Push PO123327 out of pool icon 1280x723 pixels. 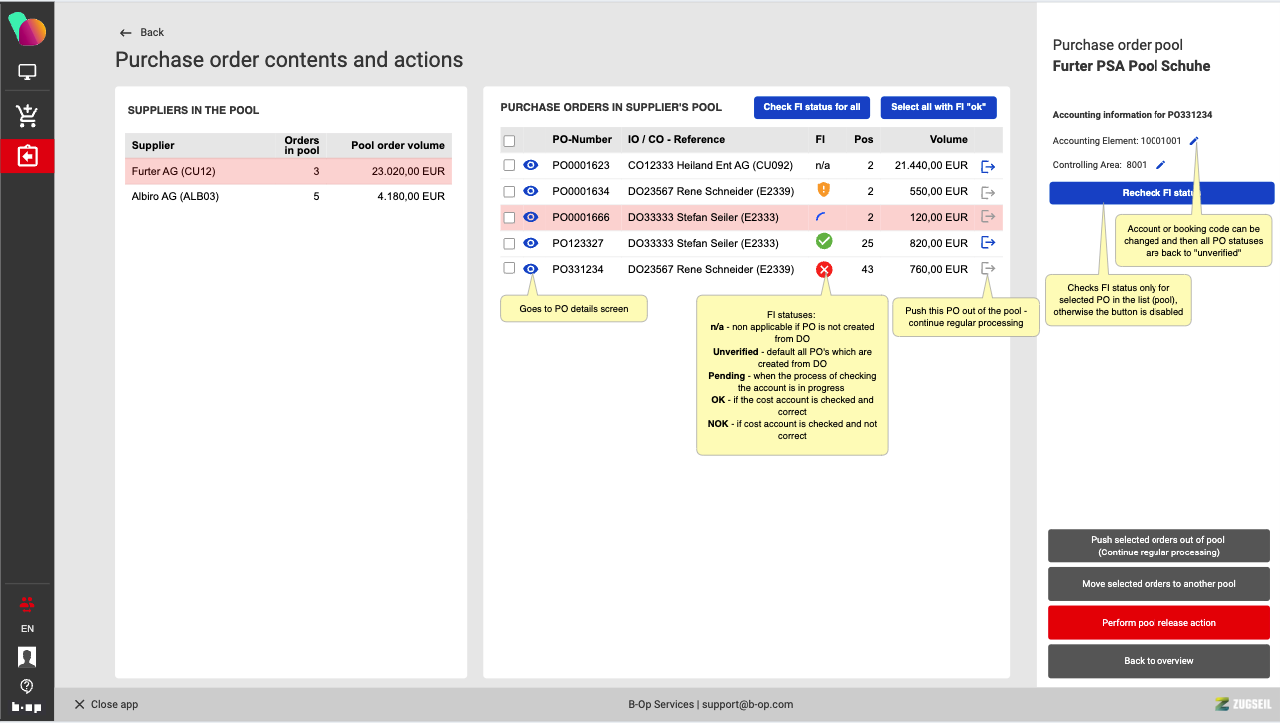[988, 243]
